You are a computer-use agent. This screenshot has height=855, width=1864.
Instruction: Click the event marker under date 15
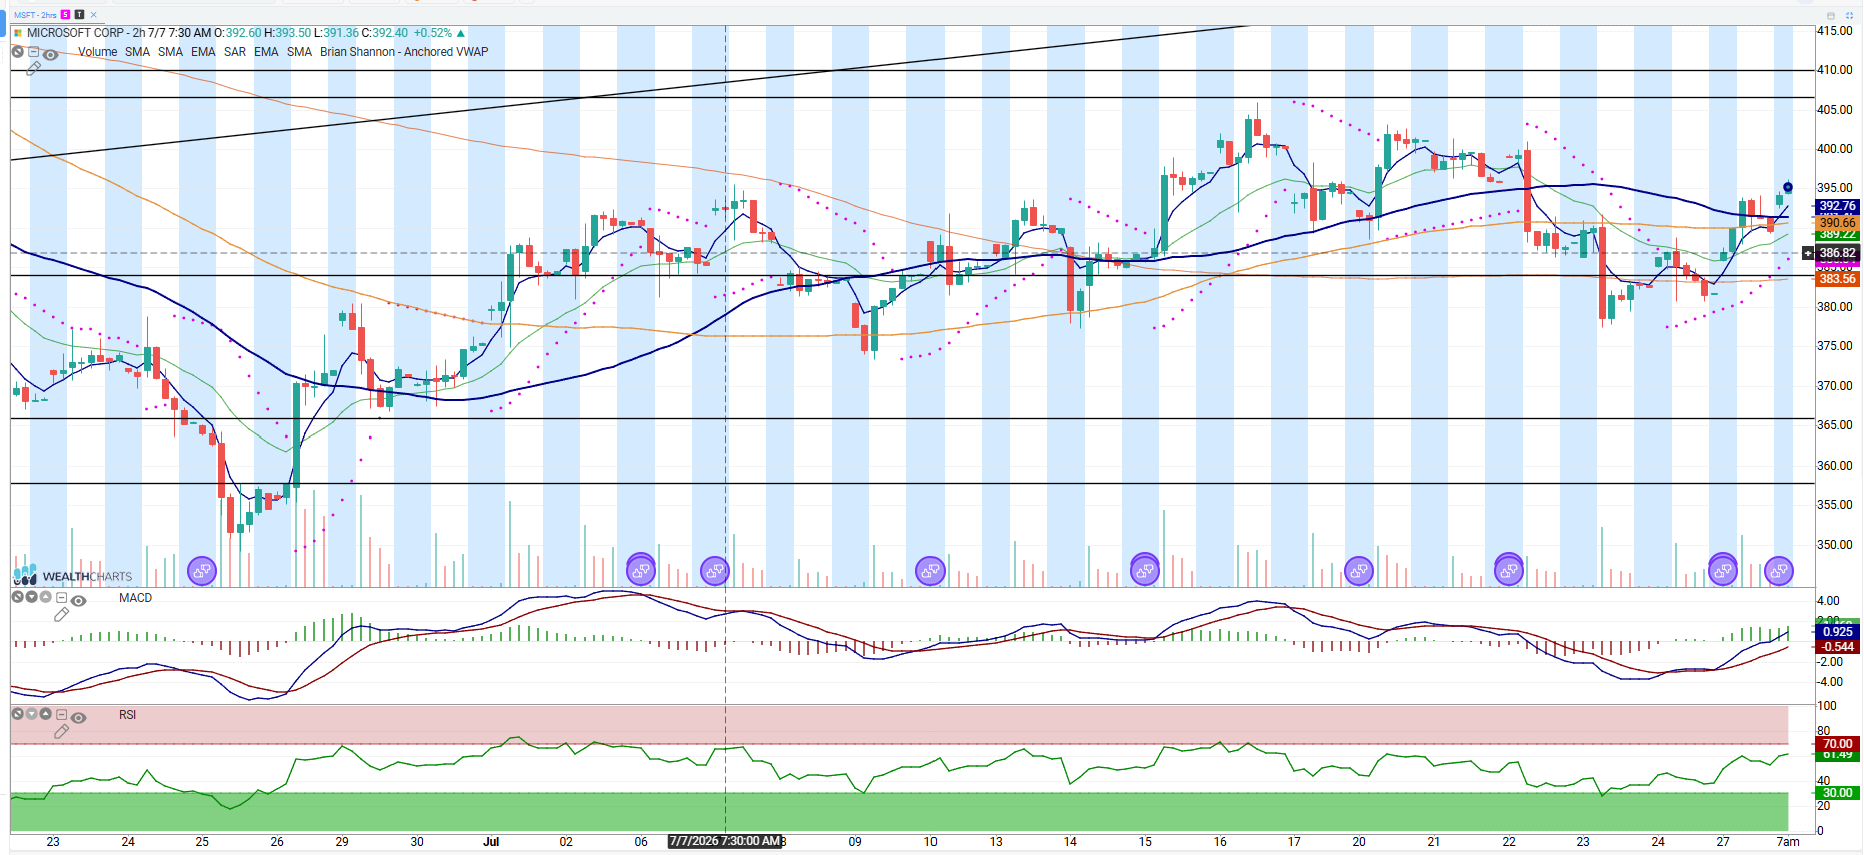tap(1144, 570)
